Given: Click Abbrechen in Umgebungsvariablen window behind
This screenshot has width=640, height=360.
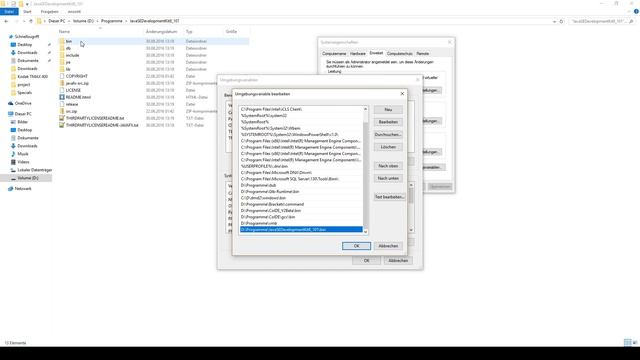Looking at the screenshot, I should tap(398, 260).
